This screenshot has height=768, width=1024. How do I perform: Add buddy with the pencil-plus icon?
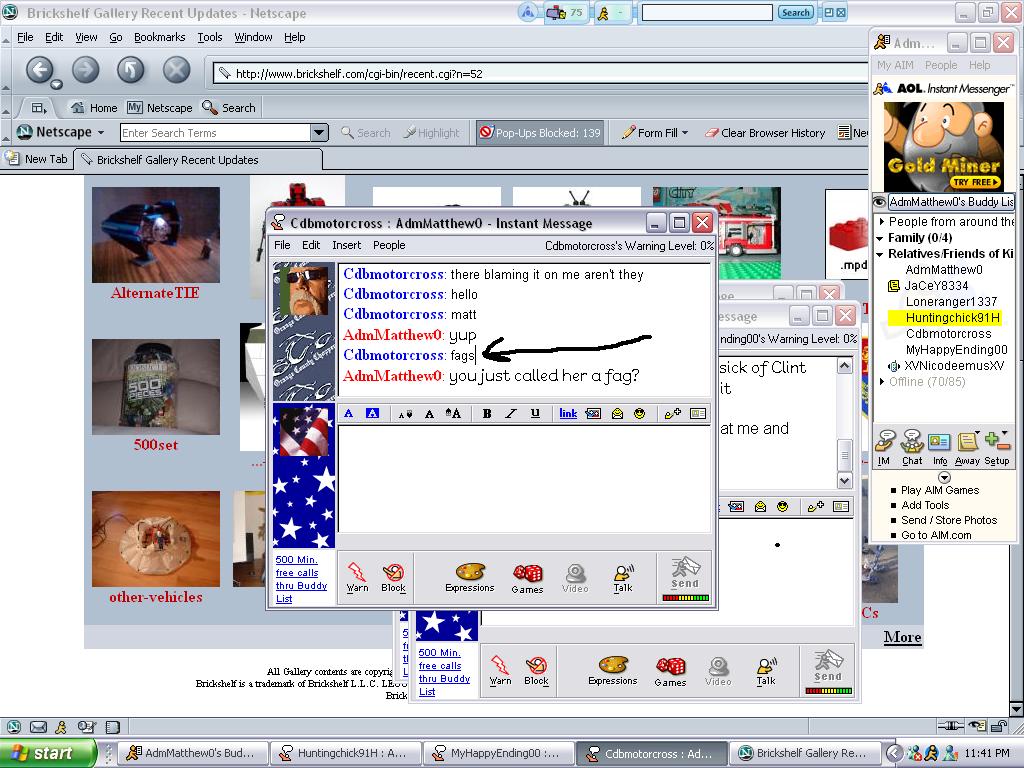coord(673,413)
